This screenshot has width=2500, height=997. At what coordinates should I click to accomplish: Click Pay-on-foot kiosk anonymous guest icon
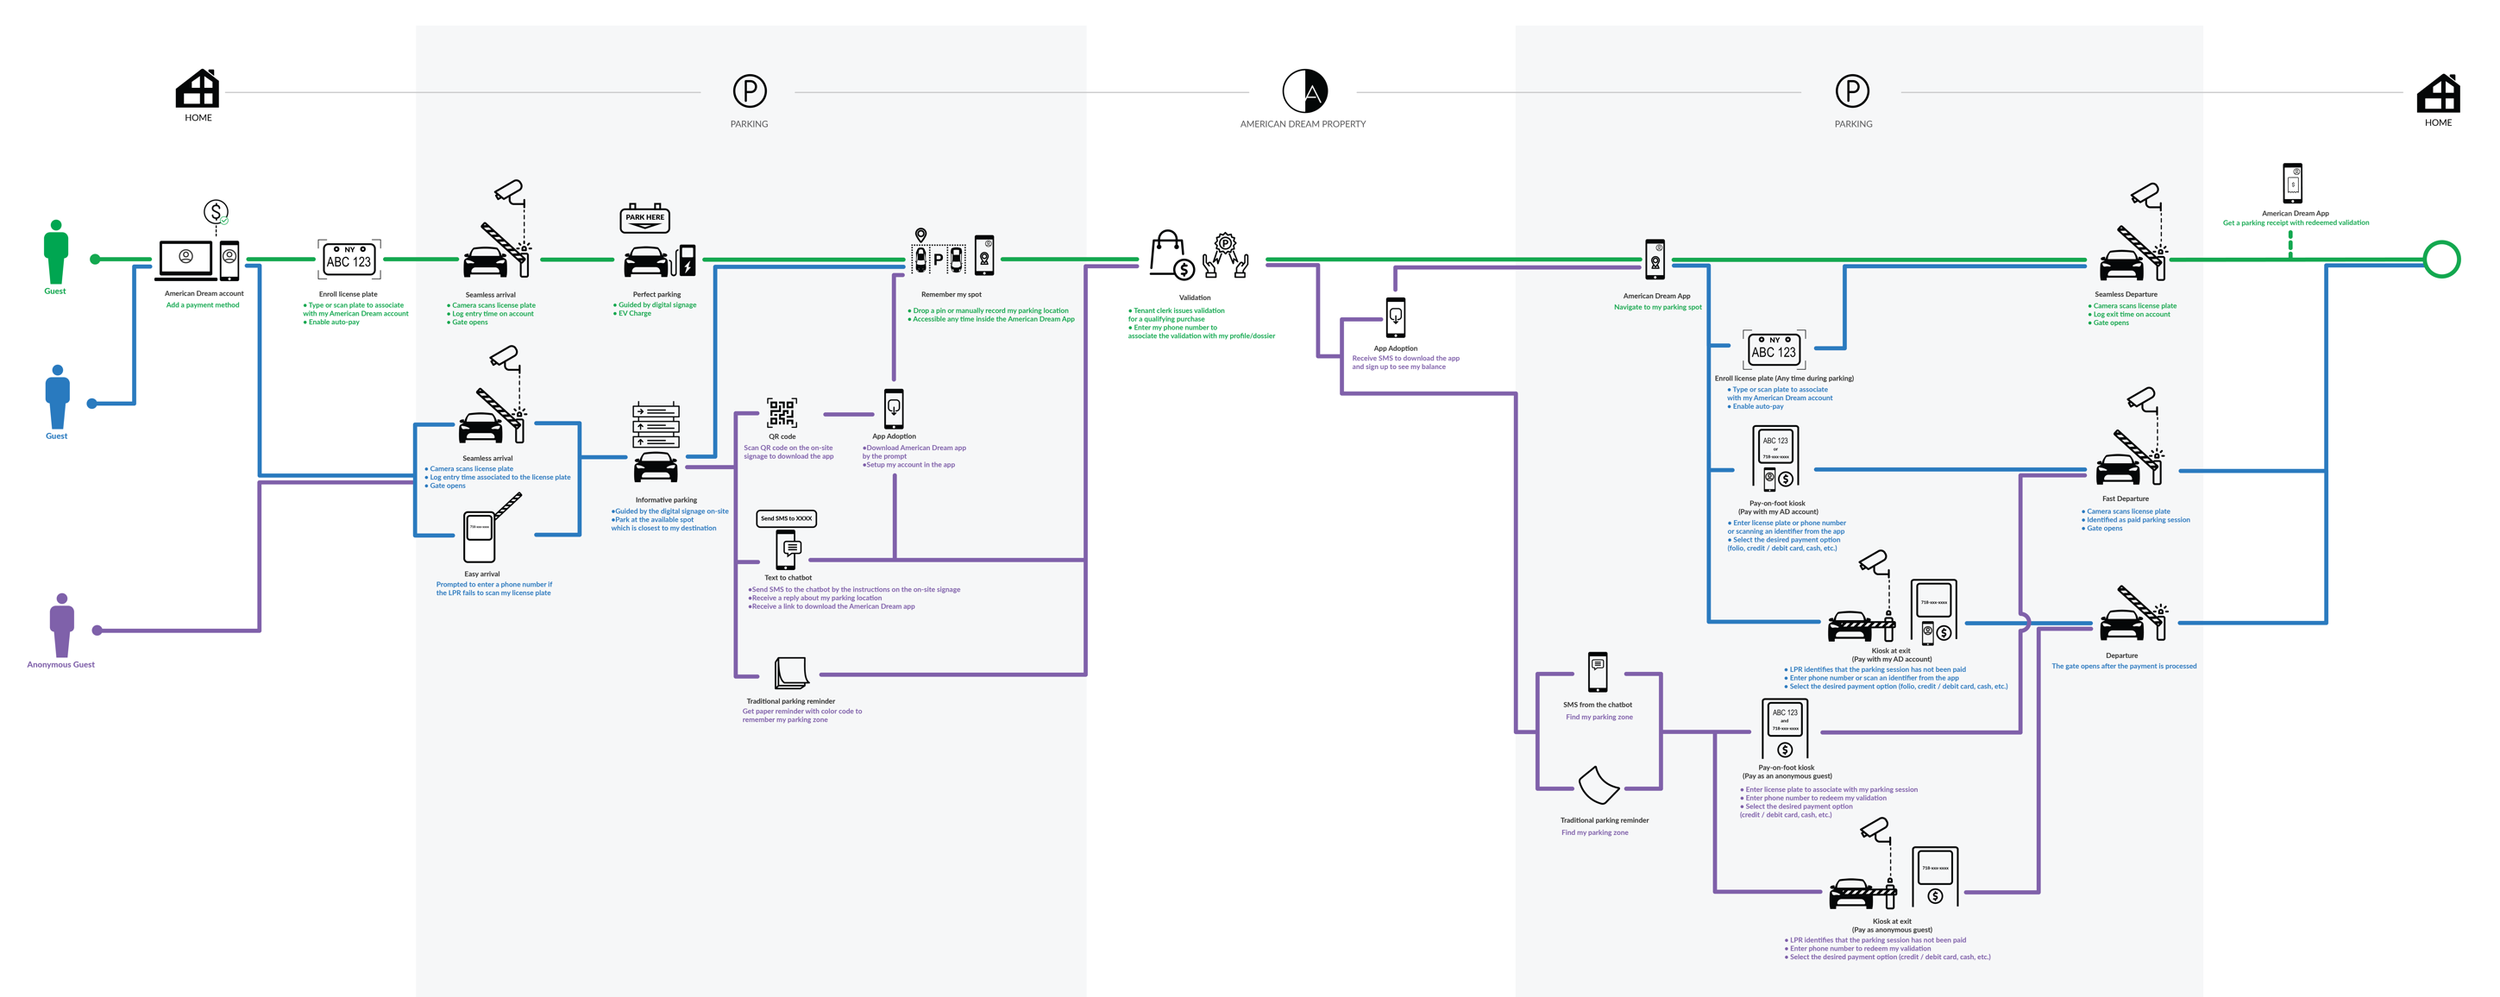(x=1784, y=729)
